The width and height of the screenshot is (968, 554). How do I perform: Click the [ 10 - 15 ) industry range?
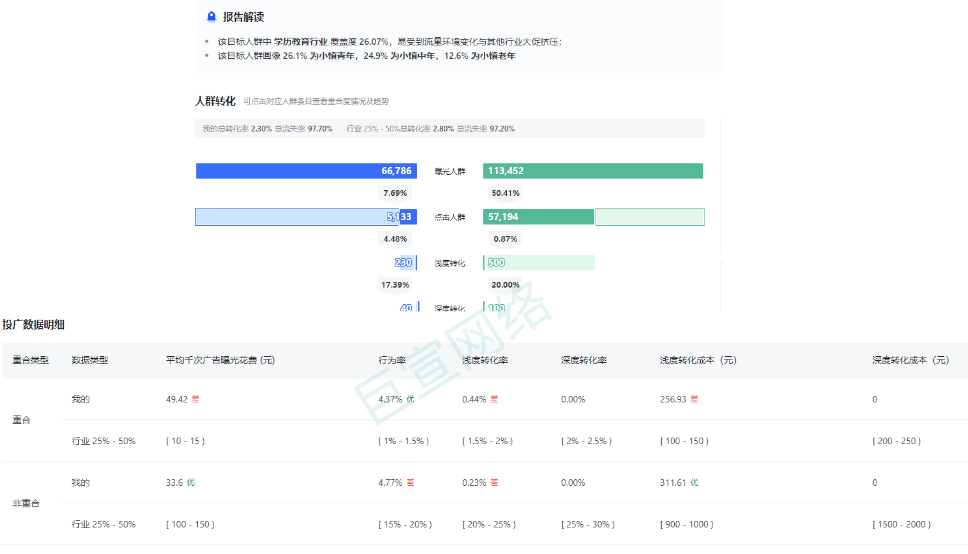(x=185, y=441)
